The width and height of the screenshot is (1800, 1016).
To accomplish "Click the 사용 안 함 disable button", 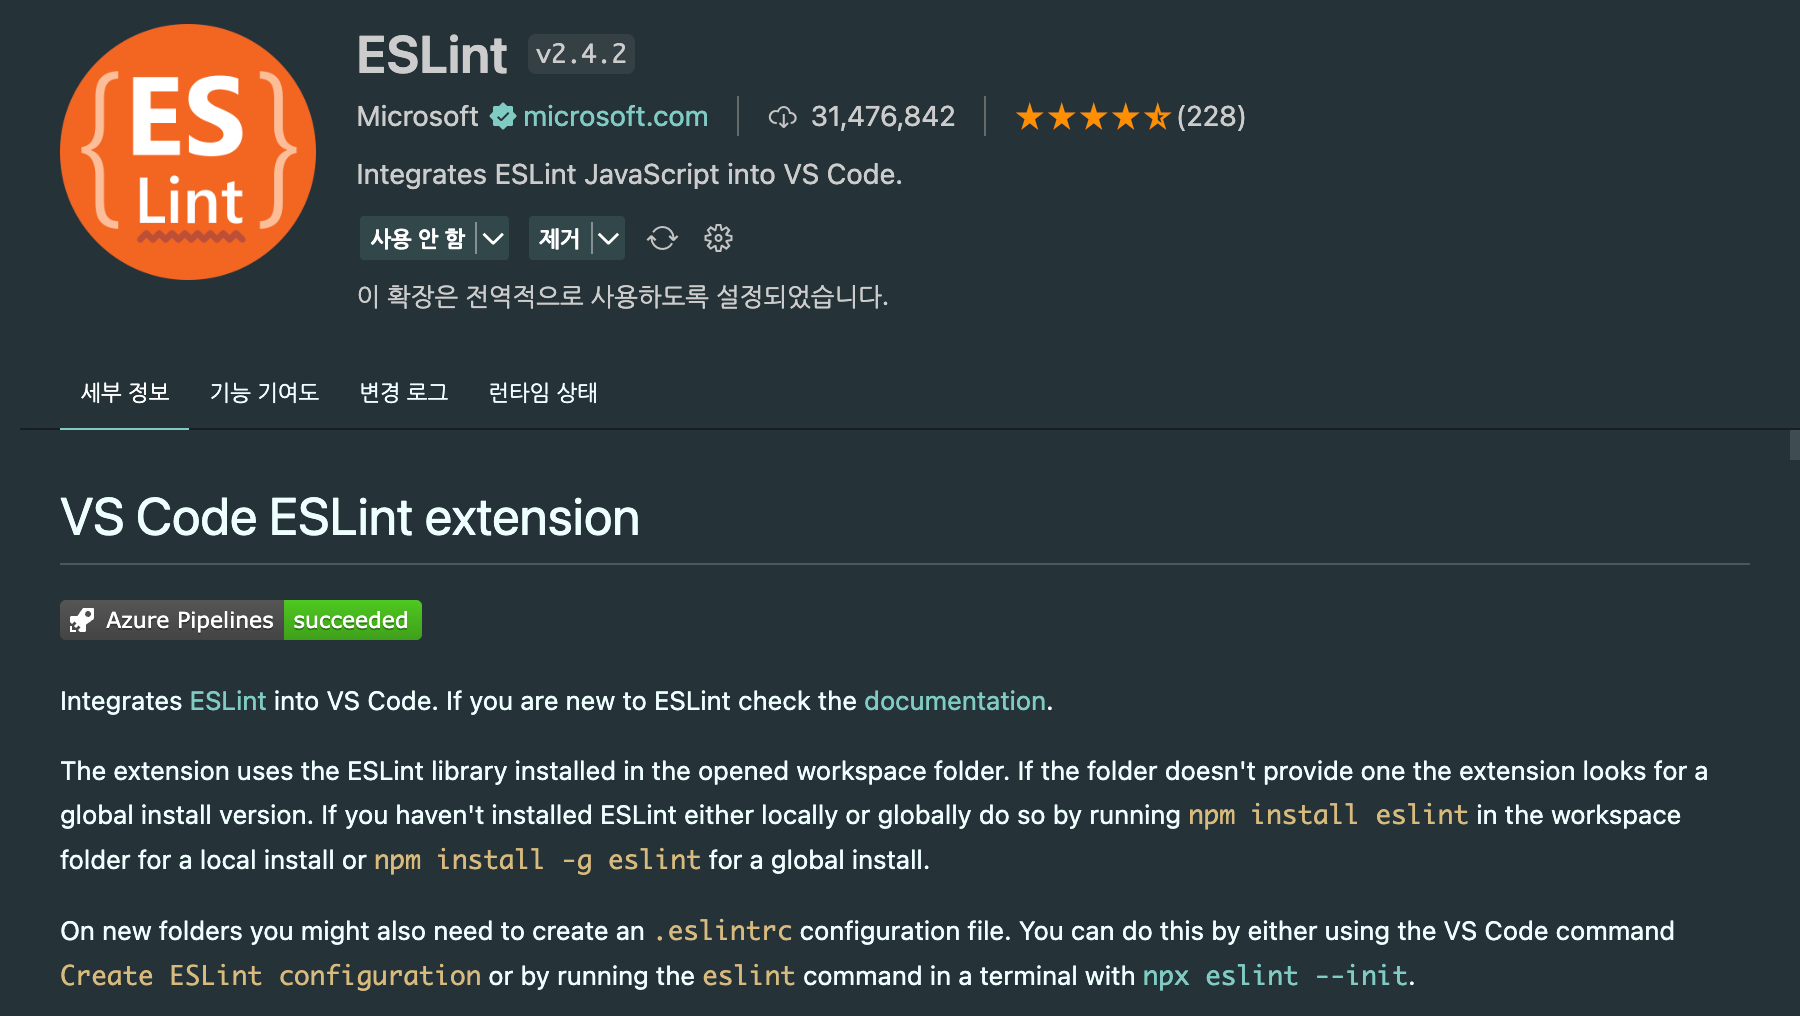I will point(417,238).
